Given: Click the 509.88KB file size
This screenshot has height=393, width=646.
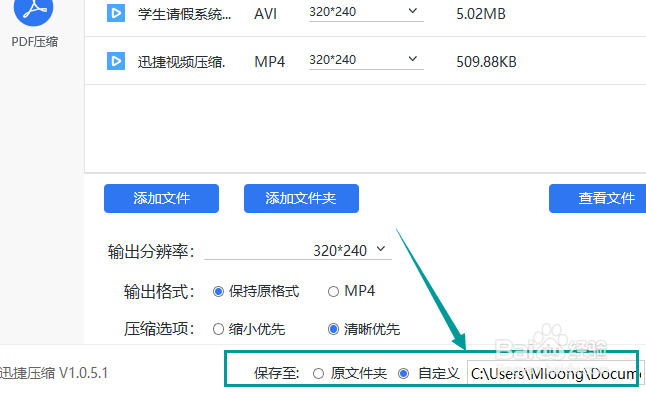Looking at the screenshot, I should point(486,62).
